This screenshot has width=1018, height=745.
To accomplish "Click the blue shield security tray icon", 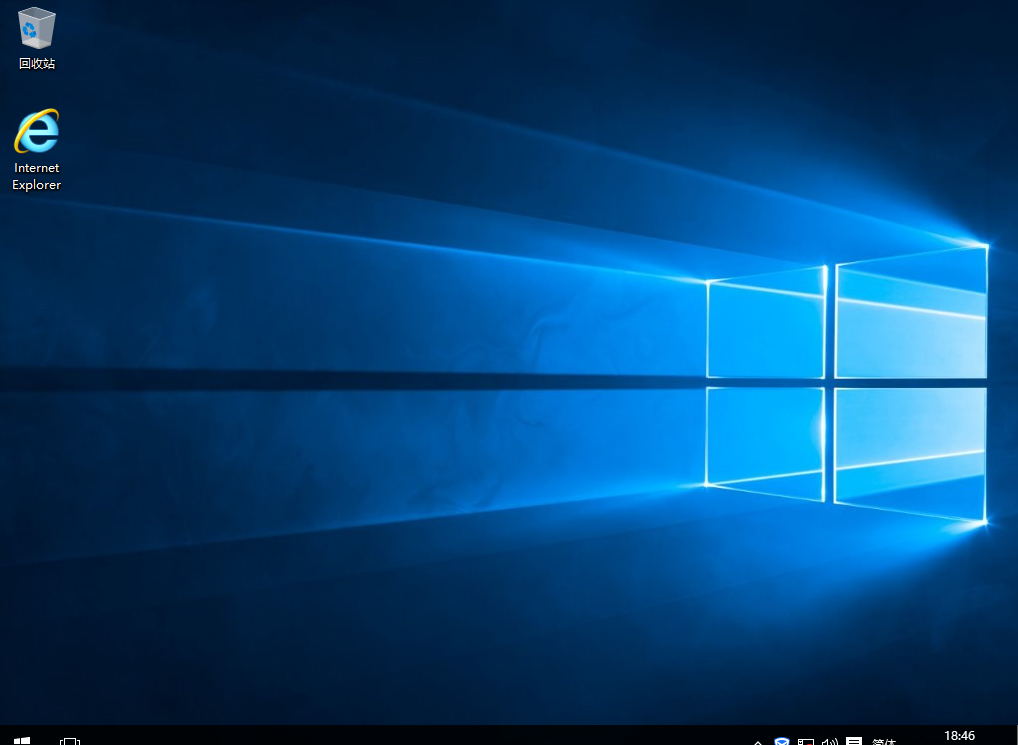I will (x=782, y=741).
